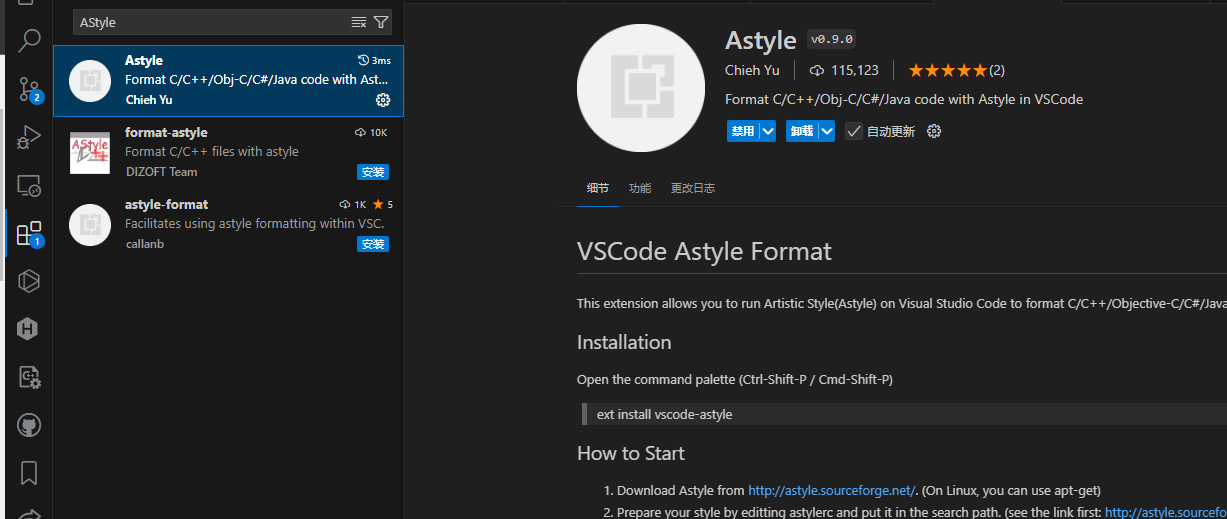Install the format-astyle extension
1227x519 pixels.
[373, 172]
